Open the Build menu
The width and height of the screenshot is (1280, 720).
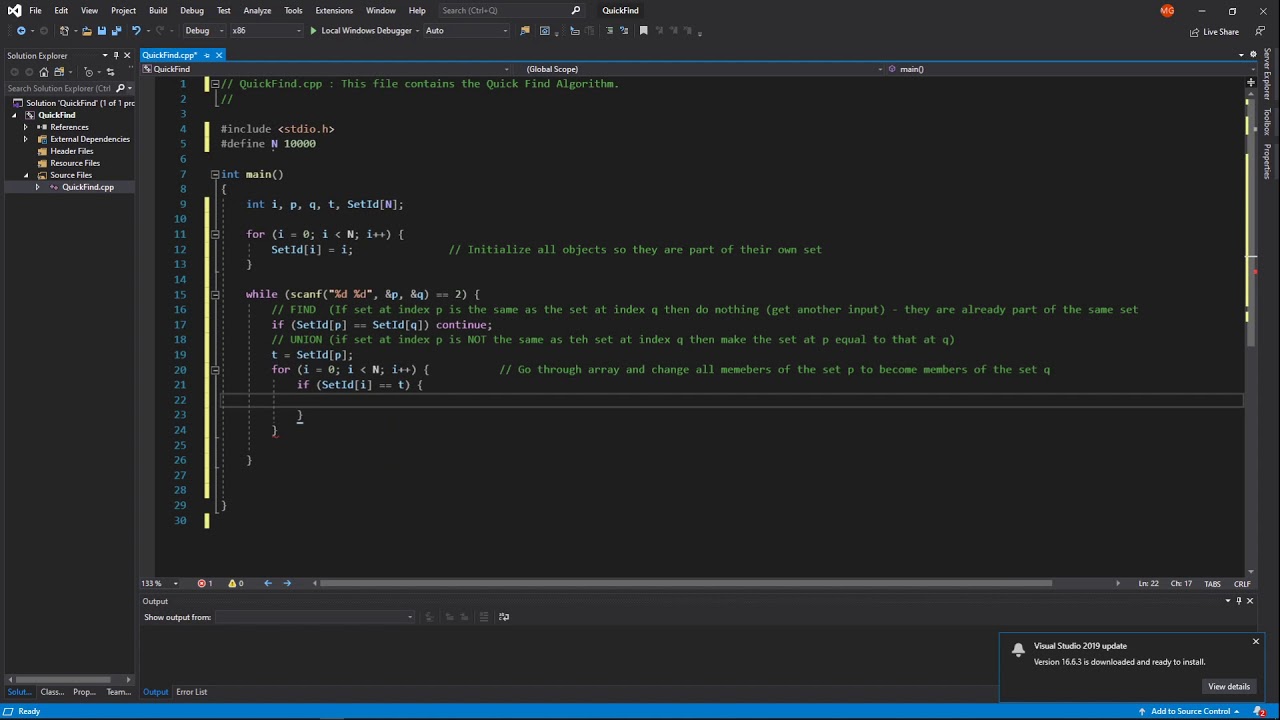click(158, 11)
